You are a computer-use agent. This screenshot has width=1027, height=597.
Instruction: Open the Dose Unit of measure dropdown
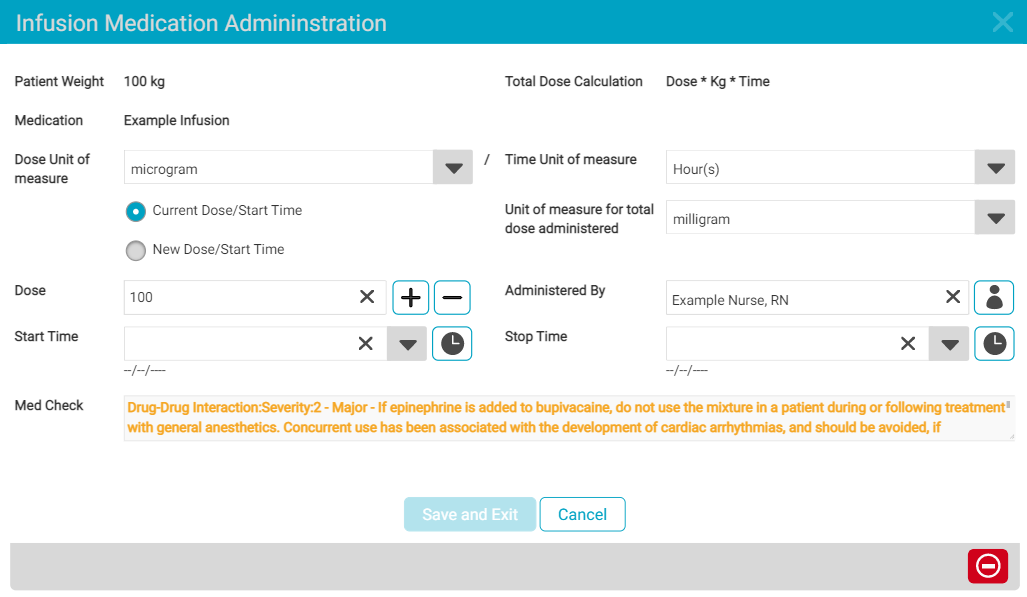[x=452, y=168]
